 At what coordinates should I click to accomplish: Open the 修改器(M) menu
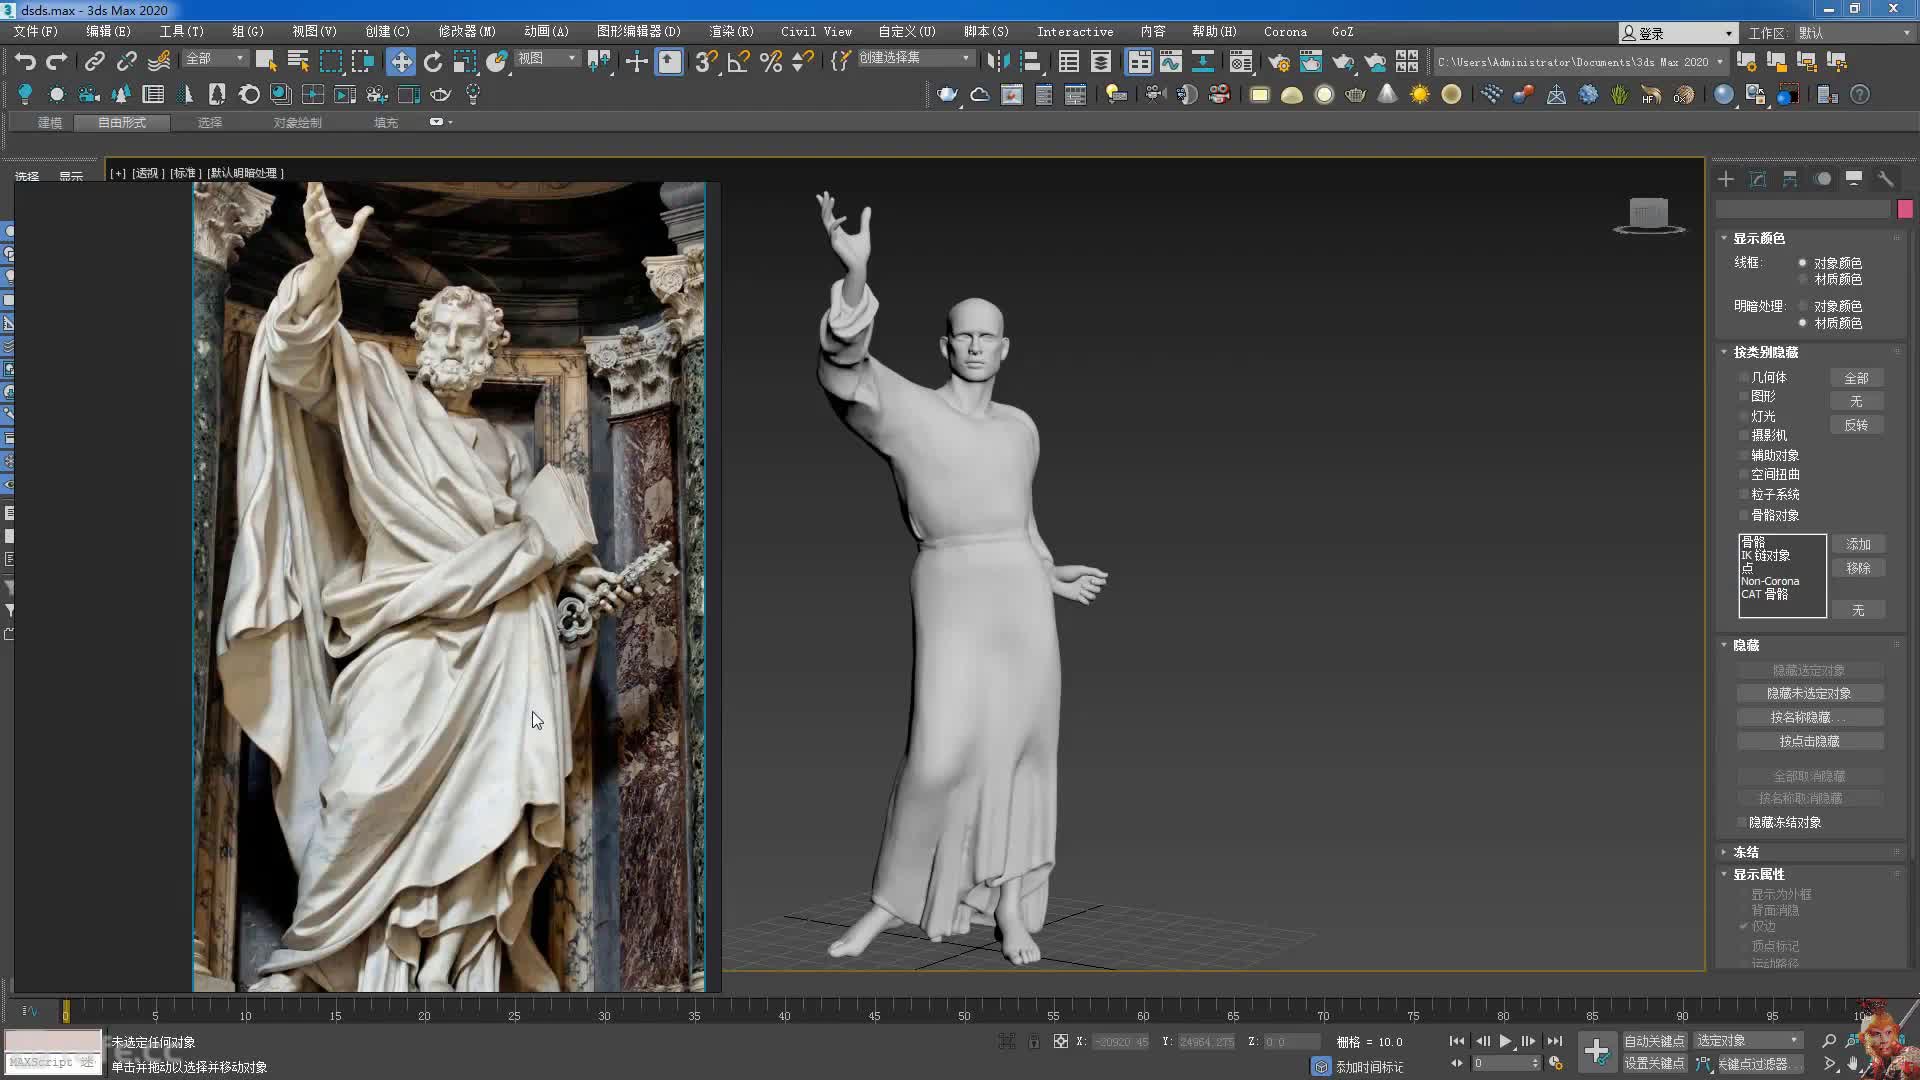(467, 32)
